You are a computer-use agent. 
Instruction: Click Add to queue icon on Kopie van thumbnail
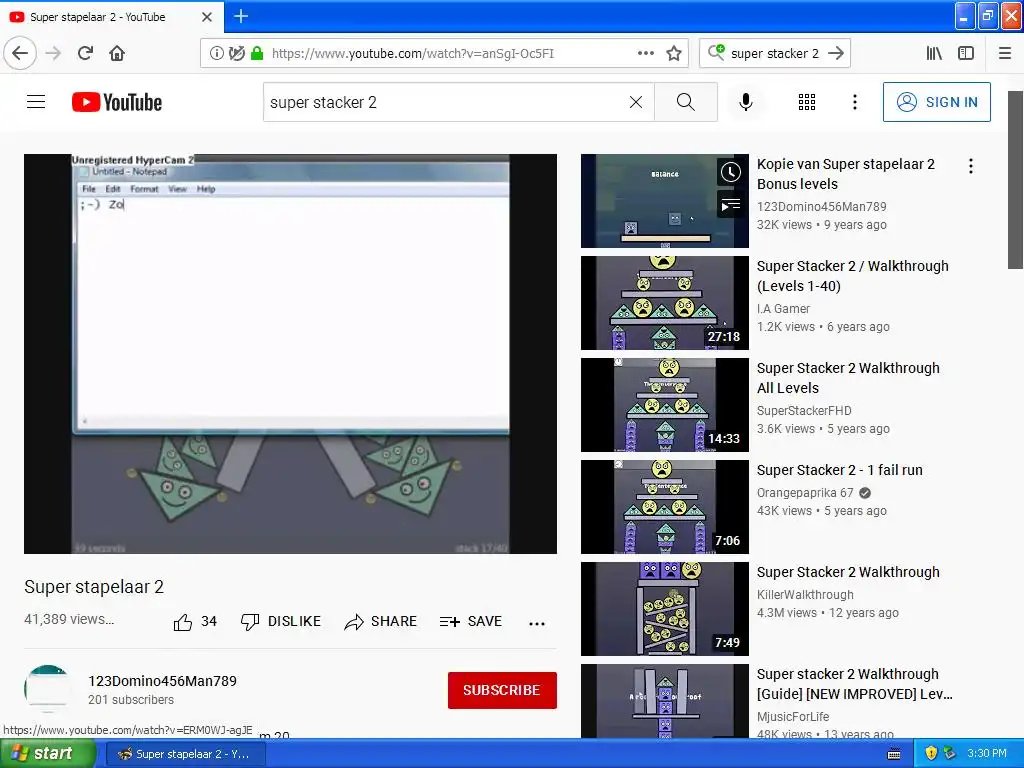tap(731, 205)
